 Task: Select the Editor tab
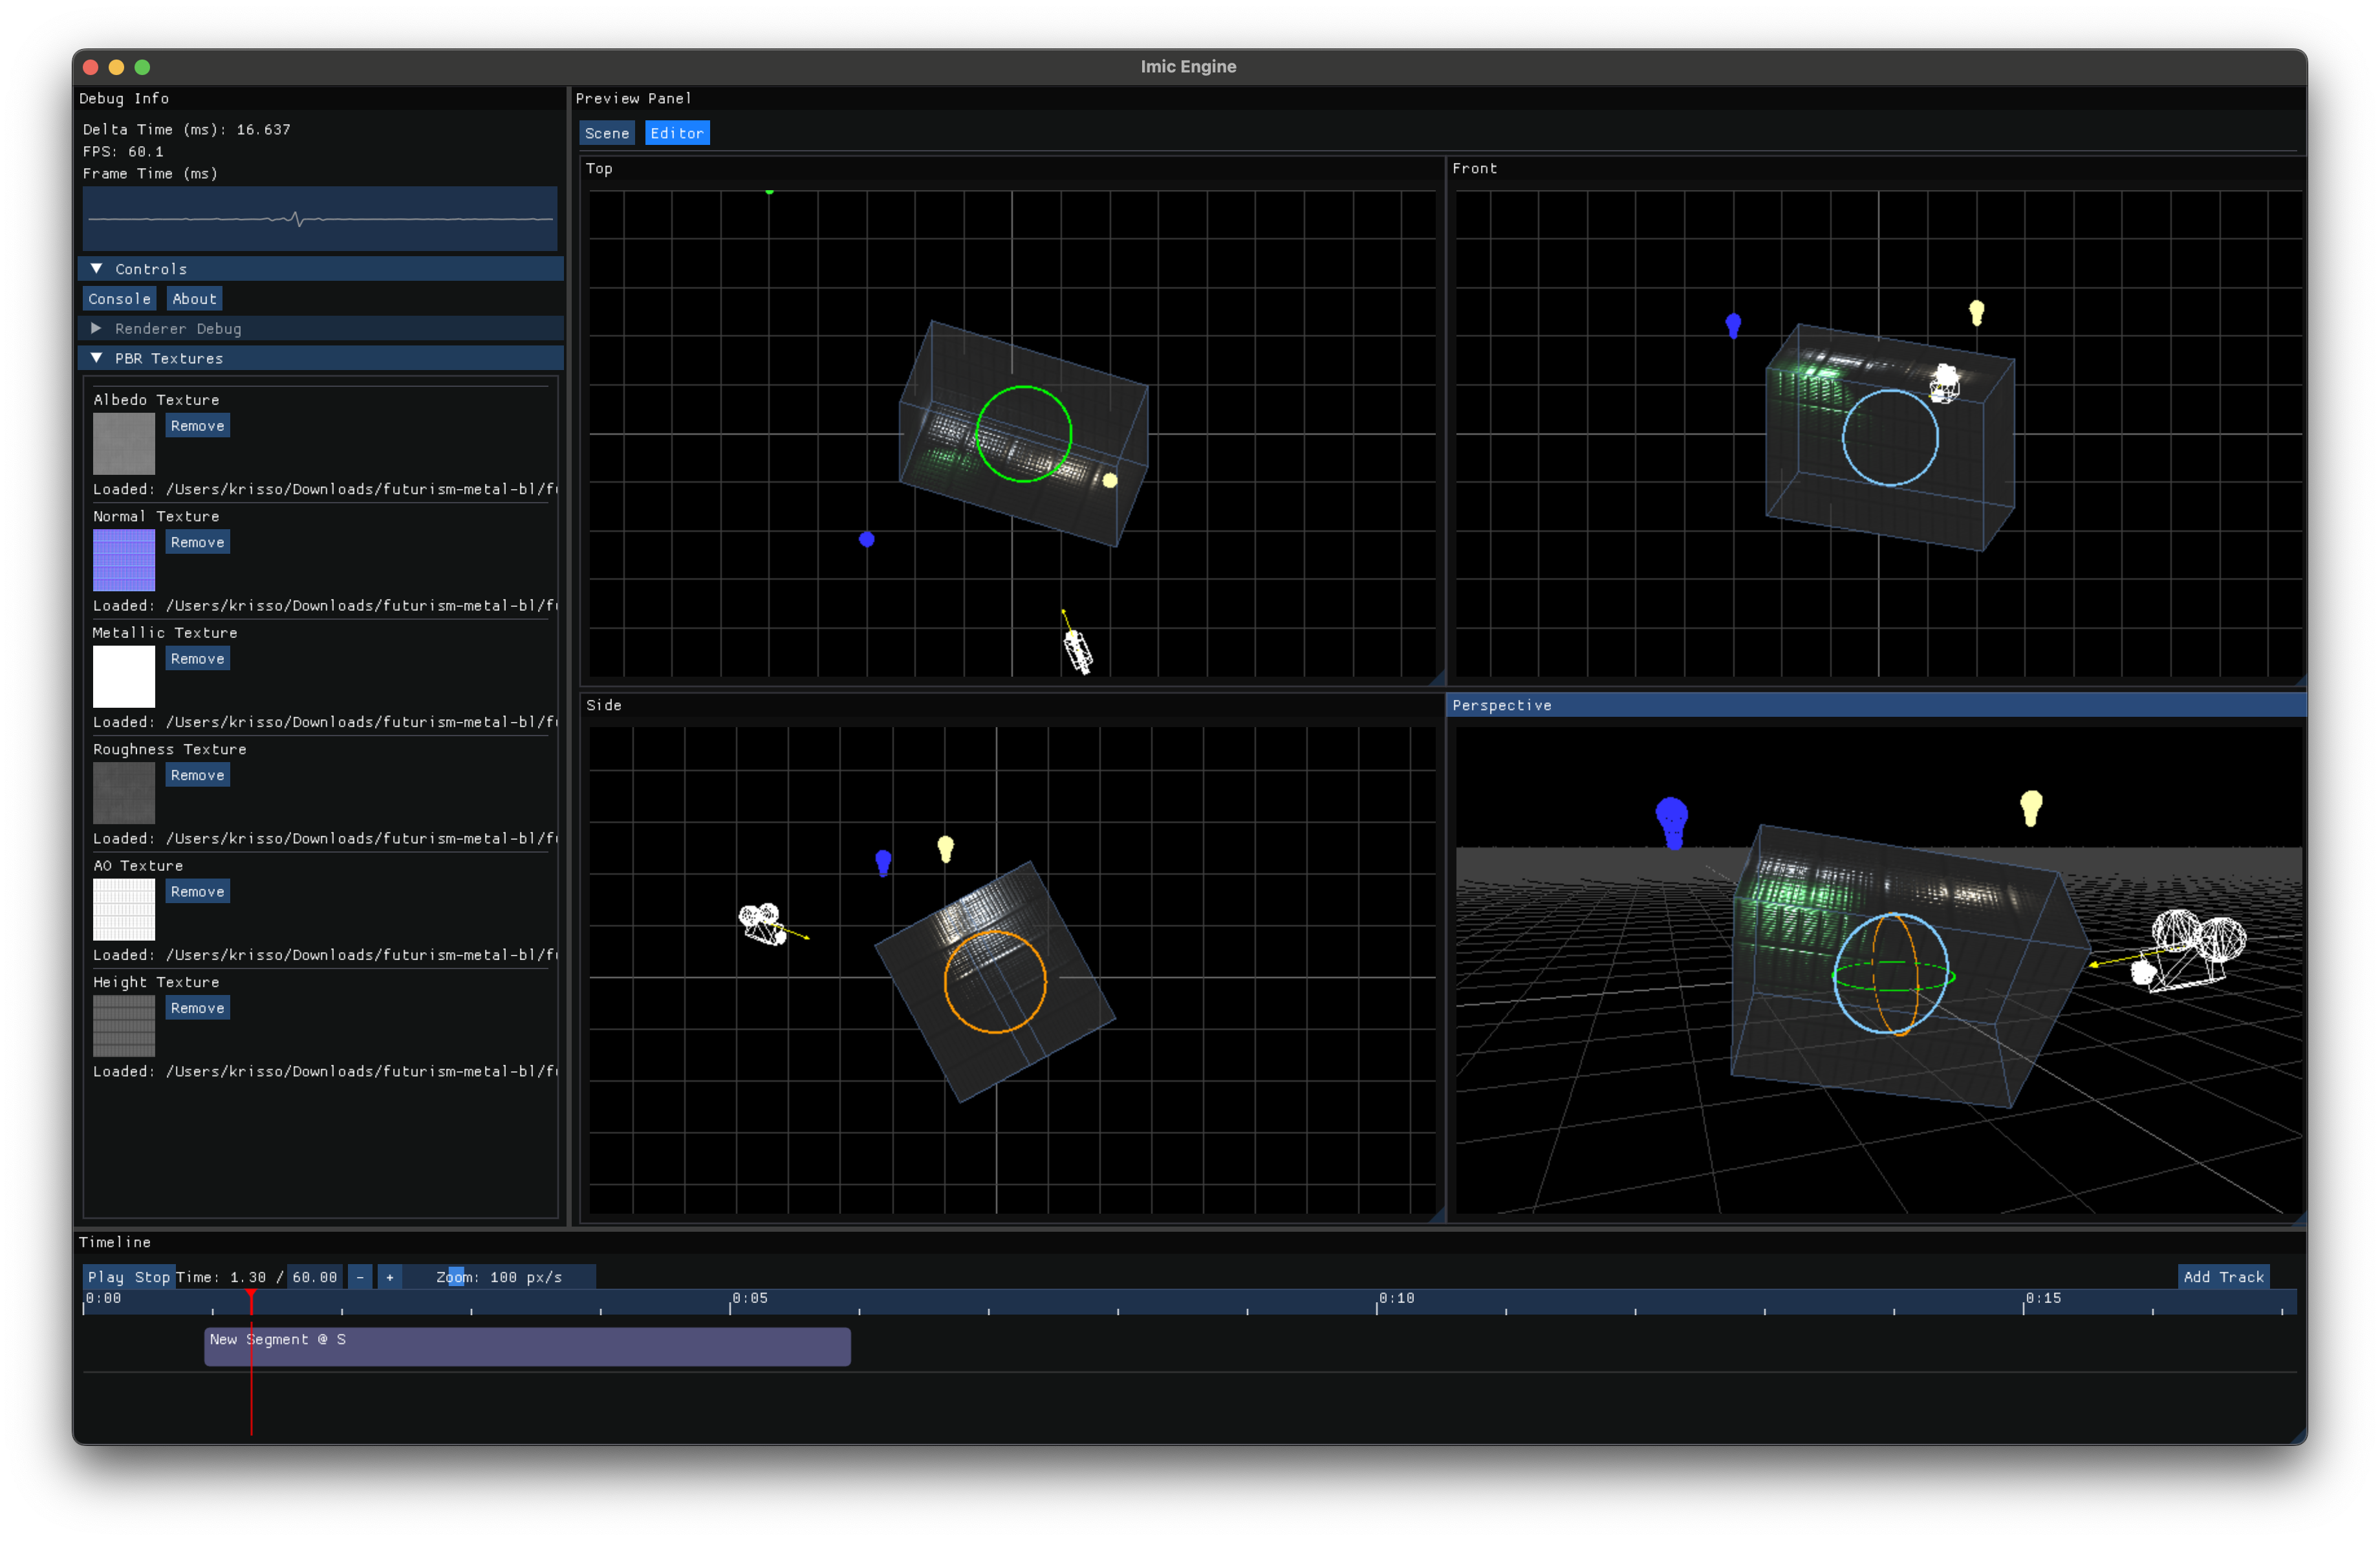pos(677,133)
